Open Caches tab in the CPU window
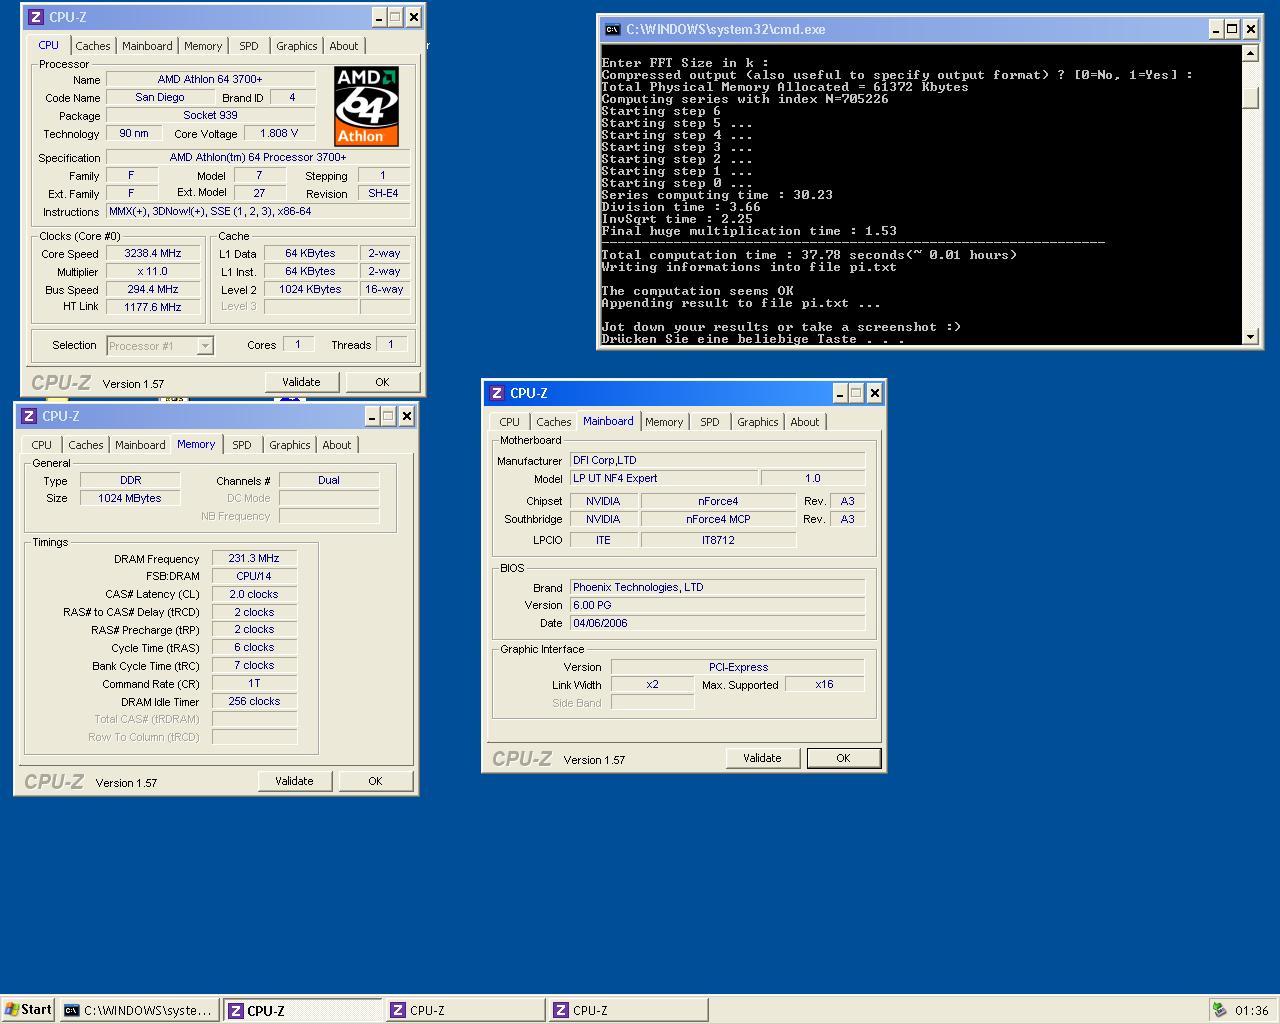 (x=93, y=46)
